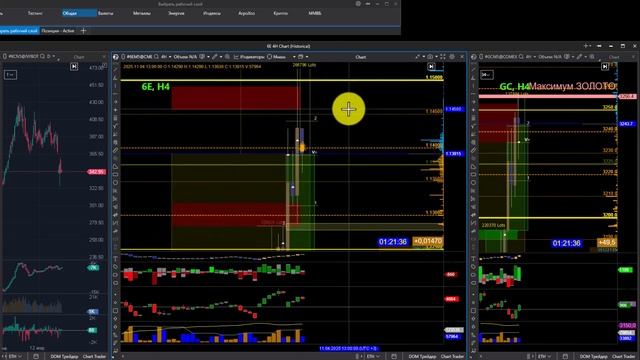Open the ETH session dropdown under GC chart
The width and height of the screenshot is (640, 360).
[544, 356]
